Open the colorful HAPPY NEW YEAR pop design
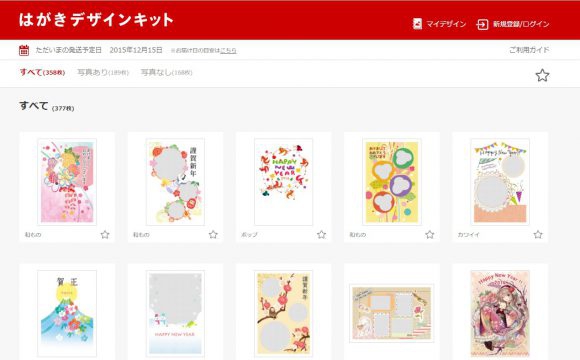 pos(283,182)
